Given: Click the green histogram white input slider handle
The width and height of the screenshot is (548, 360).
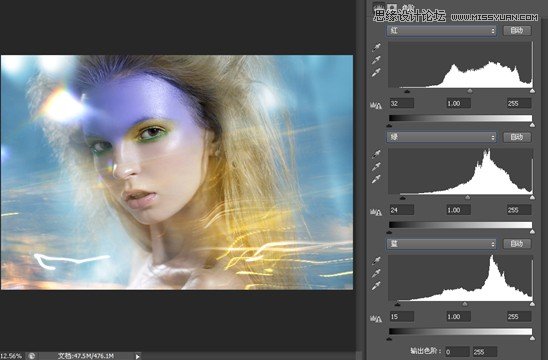Looking at the screenshot, I should (532, 197).
